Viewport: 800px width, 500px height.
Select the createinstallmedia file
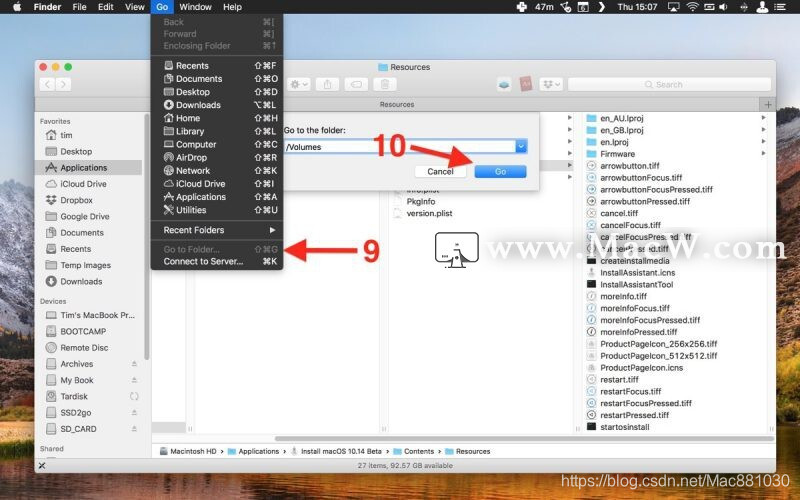click(635, 261)
